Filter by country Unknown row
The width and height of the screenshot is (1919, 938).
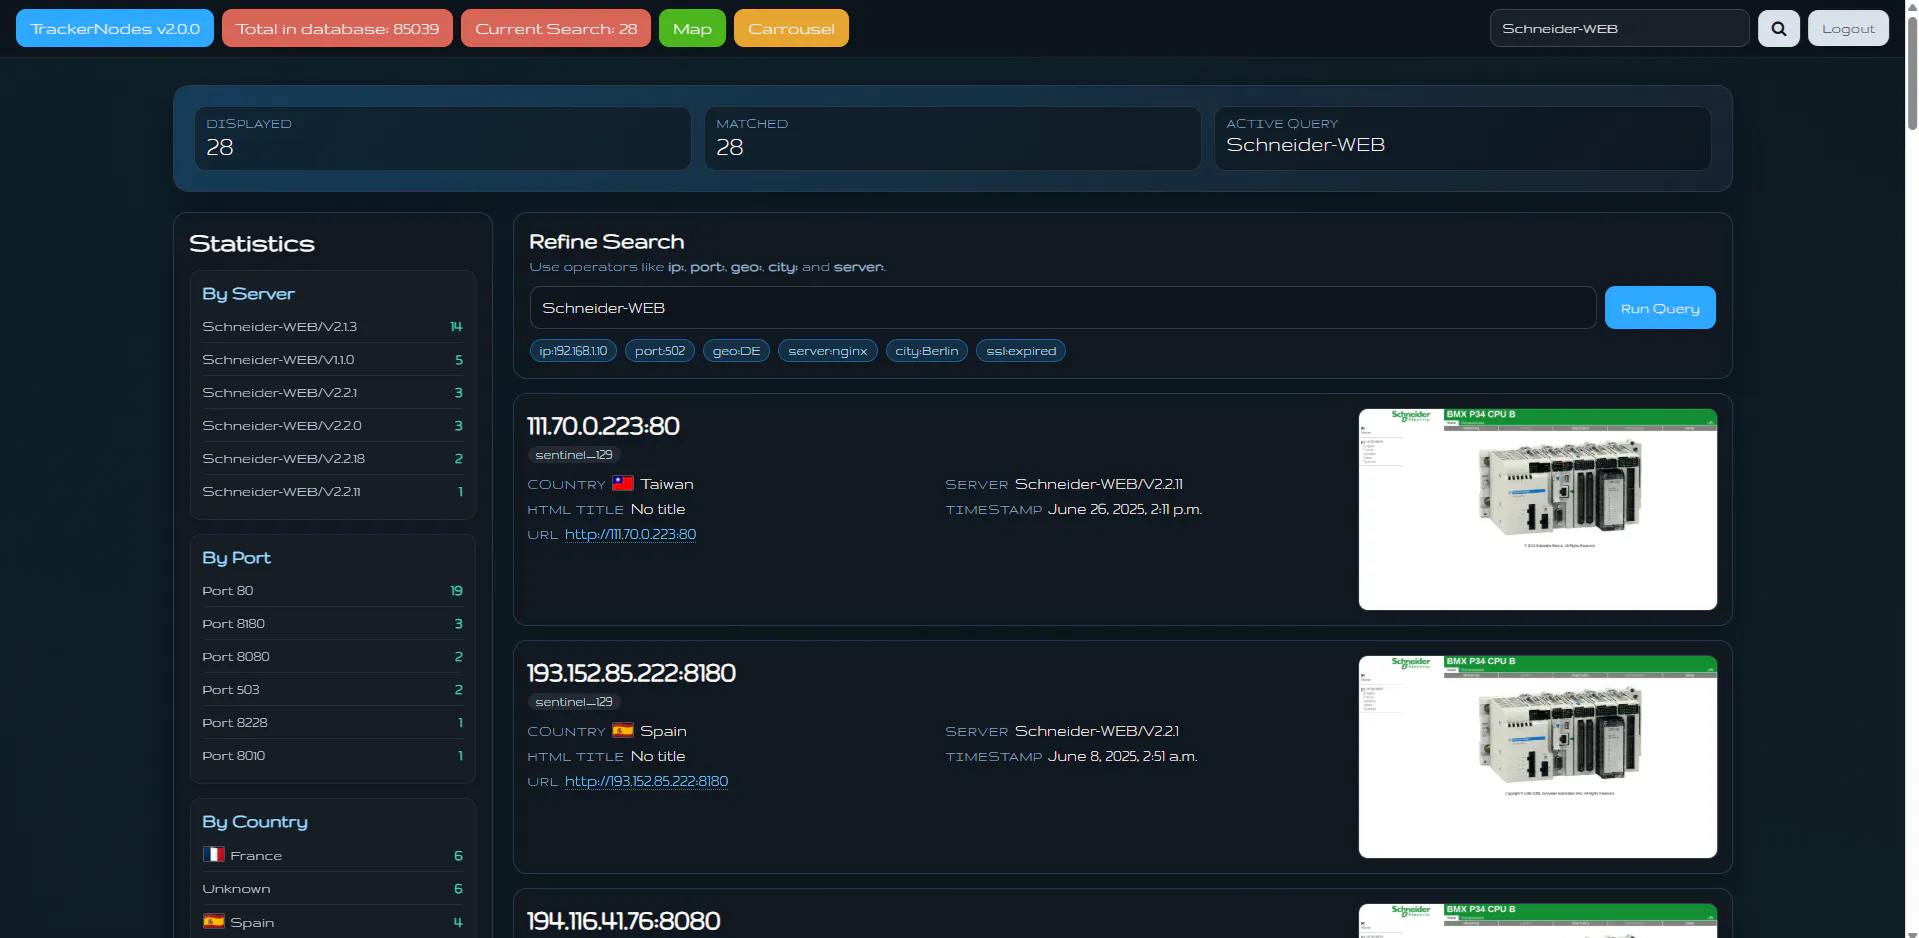point(332,889)
